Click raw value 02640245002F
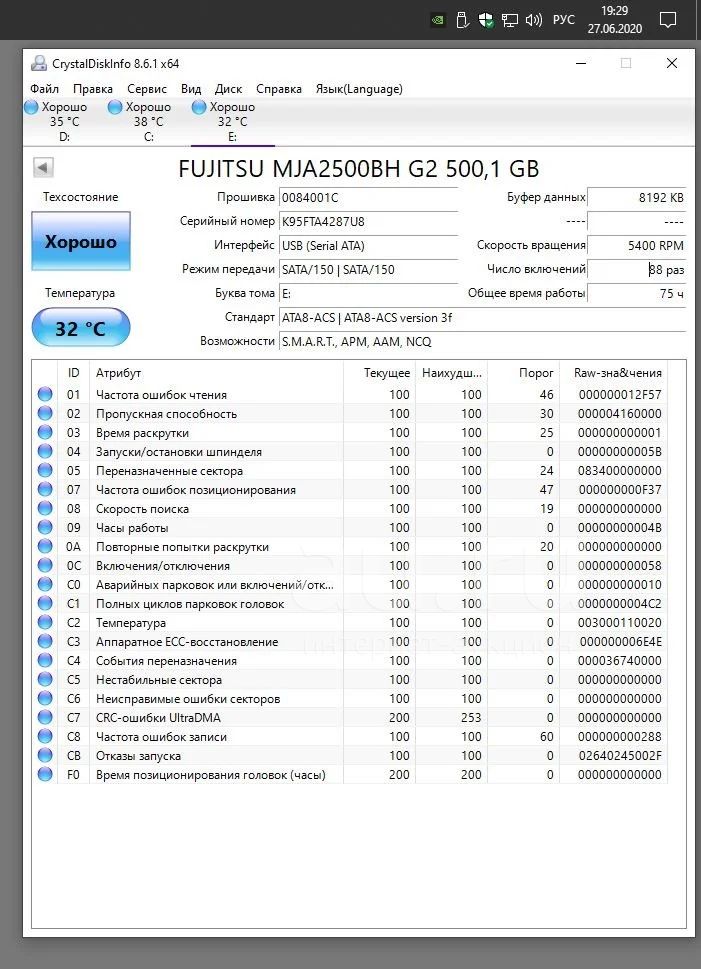Viewport: 701px width, 969px height. 620,755
